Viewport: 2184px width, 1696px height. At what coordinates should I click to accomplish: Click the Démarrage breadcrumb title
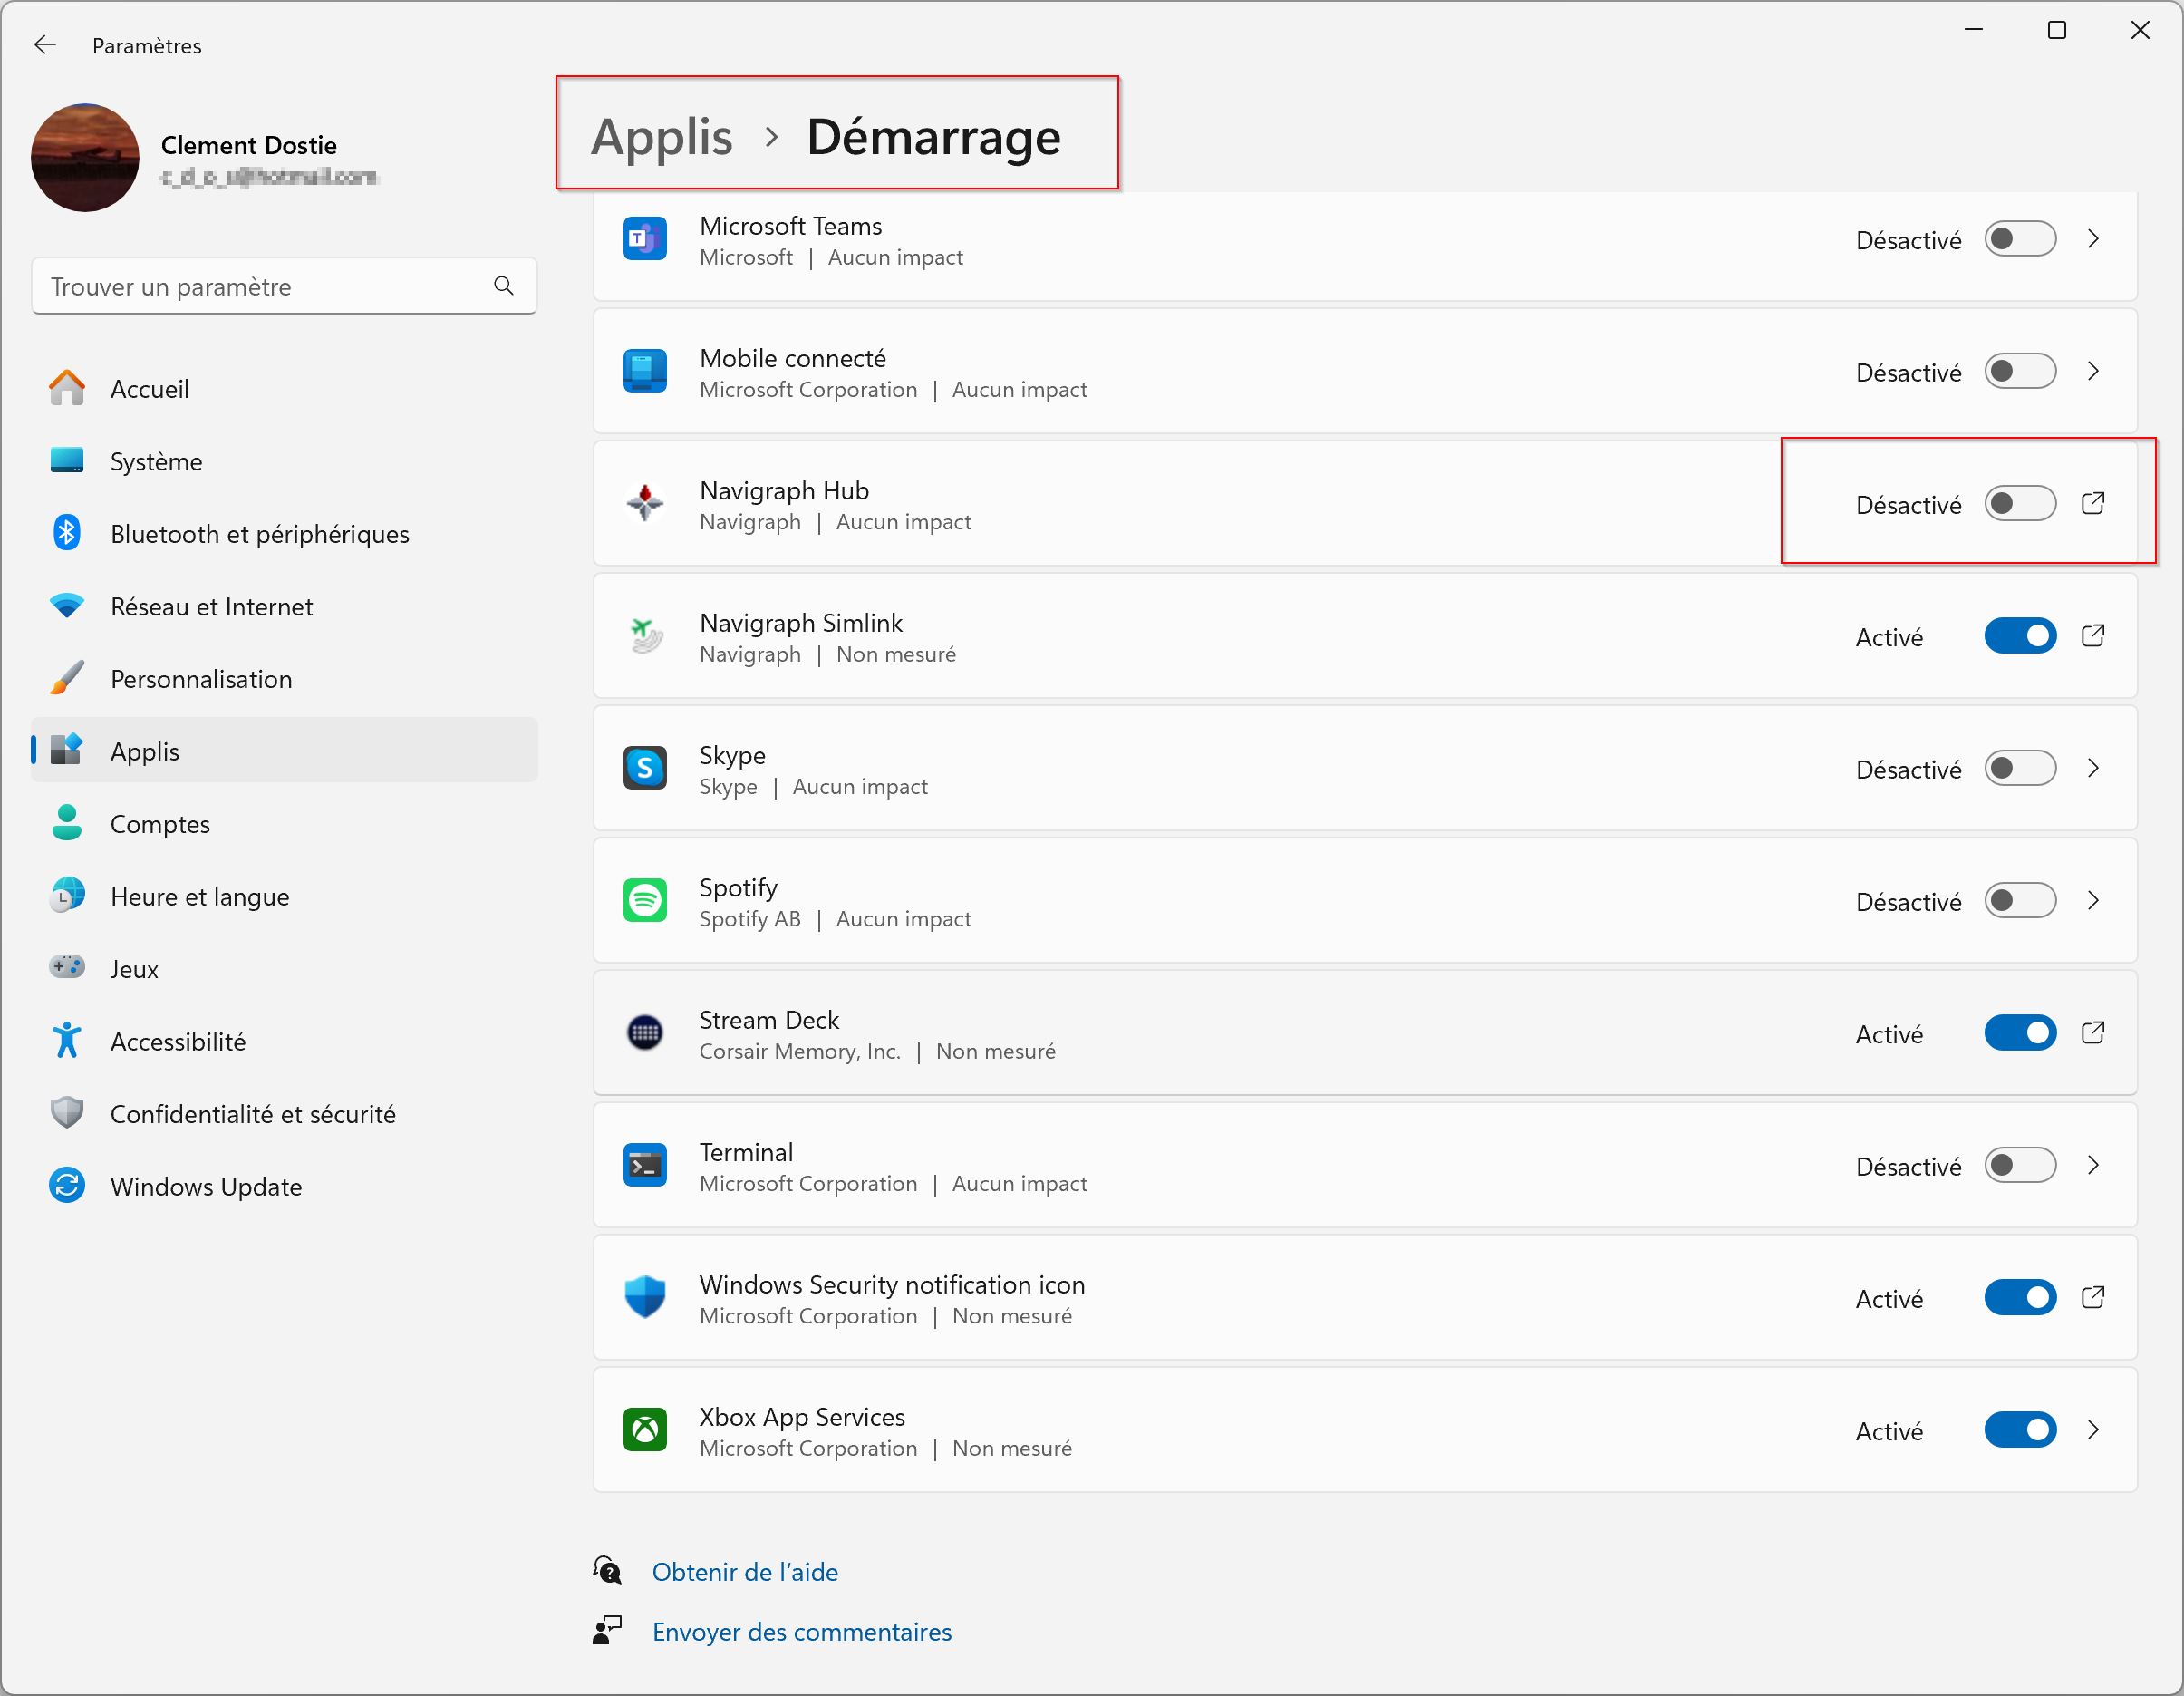(x=933, y=137)
